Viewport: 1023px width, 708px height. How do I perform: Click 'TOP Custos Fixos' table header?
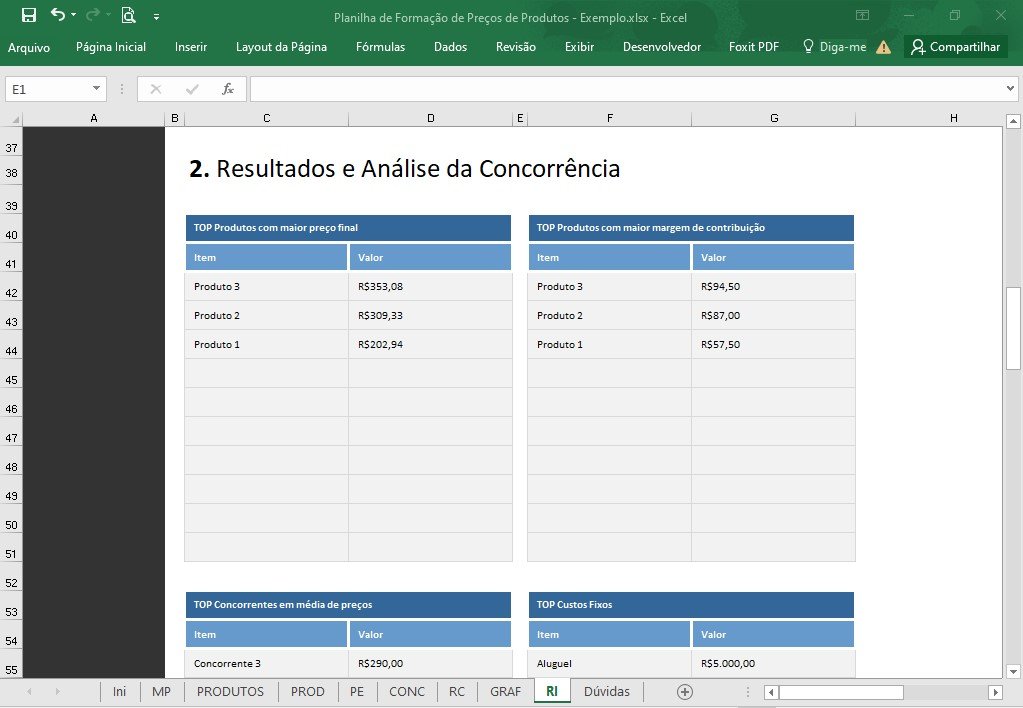691,605
